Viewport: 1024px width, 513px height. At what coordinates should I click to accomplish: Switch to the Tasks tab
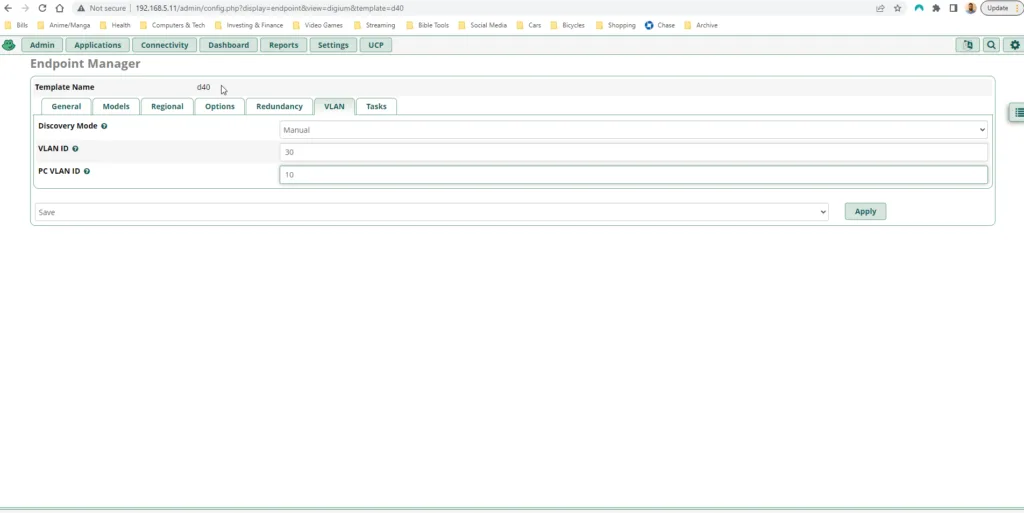(x=376, y=106)
